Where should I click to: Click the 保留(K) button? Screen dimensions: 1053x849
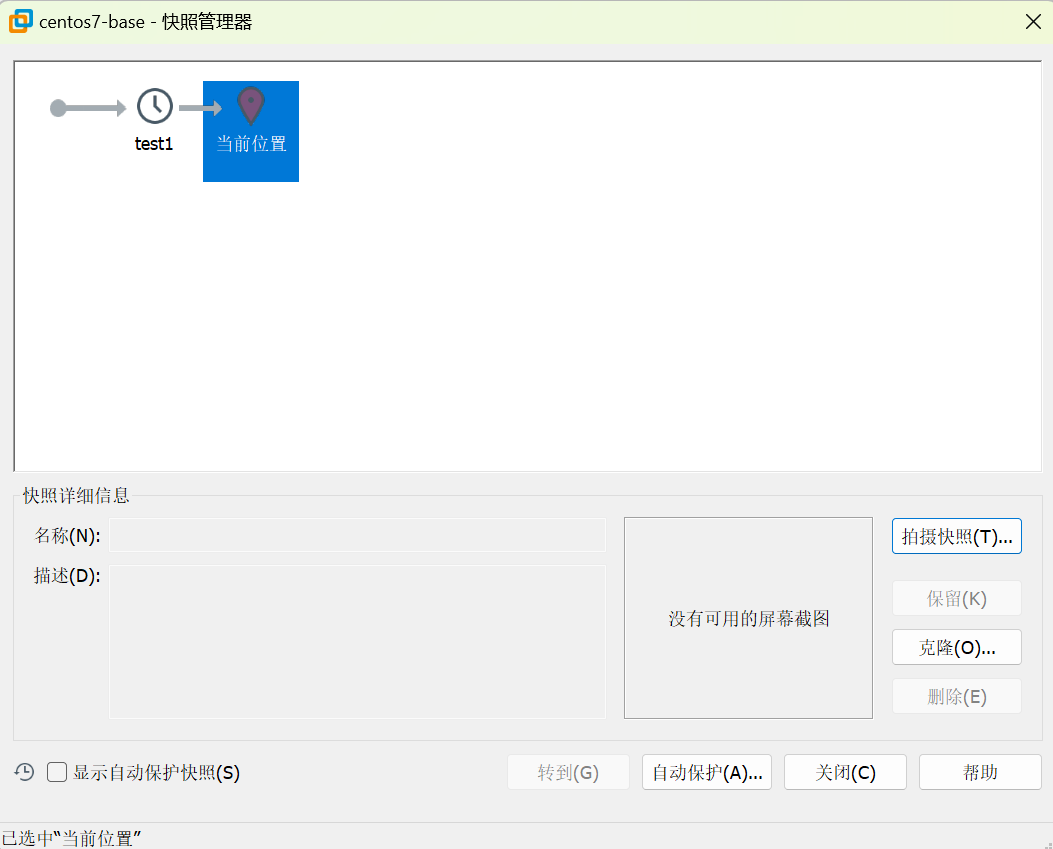956,598
